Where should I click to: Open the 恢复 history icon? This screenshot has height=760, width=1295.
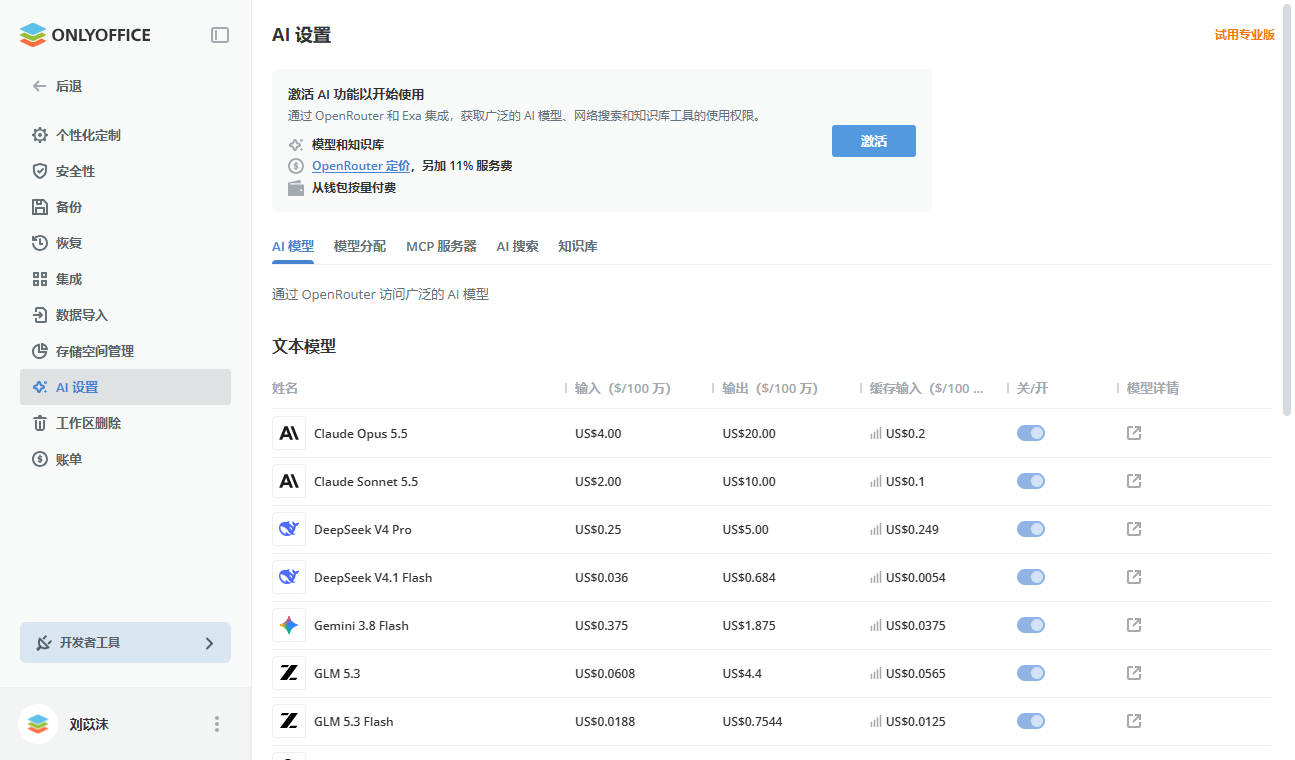pos(40,243)
